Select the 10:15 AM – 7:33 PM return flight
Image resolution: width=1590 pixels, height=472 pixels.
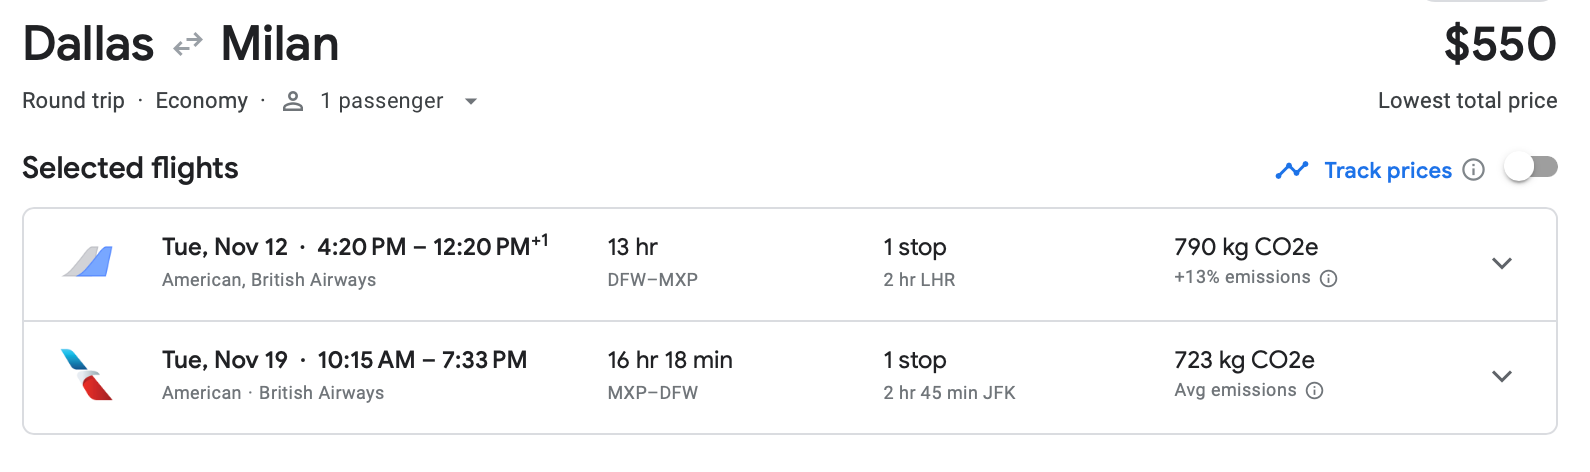(x=421, y=360)
